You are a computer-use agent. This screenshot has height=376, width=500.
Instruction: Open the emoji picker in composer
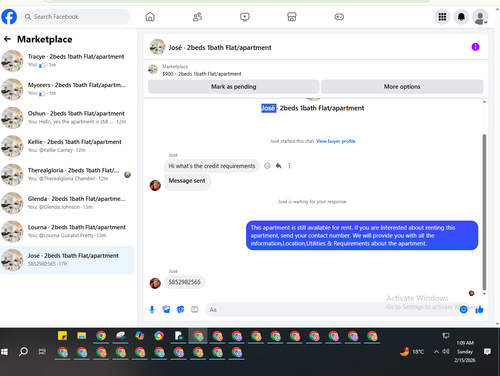point(463,310)
